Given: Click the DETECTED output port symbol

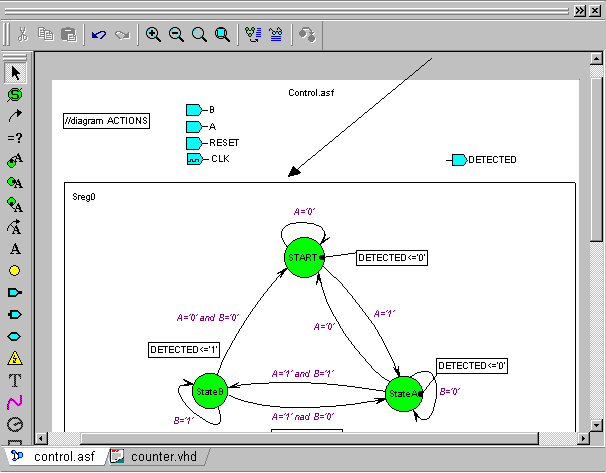Looking at the screenshot, I should click(458, 160).
